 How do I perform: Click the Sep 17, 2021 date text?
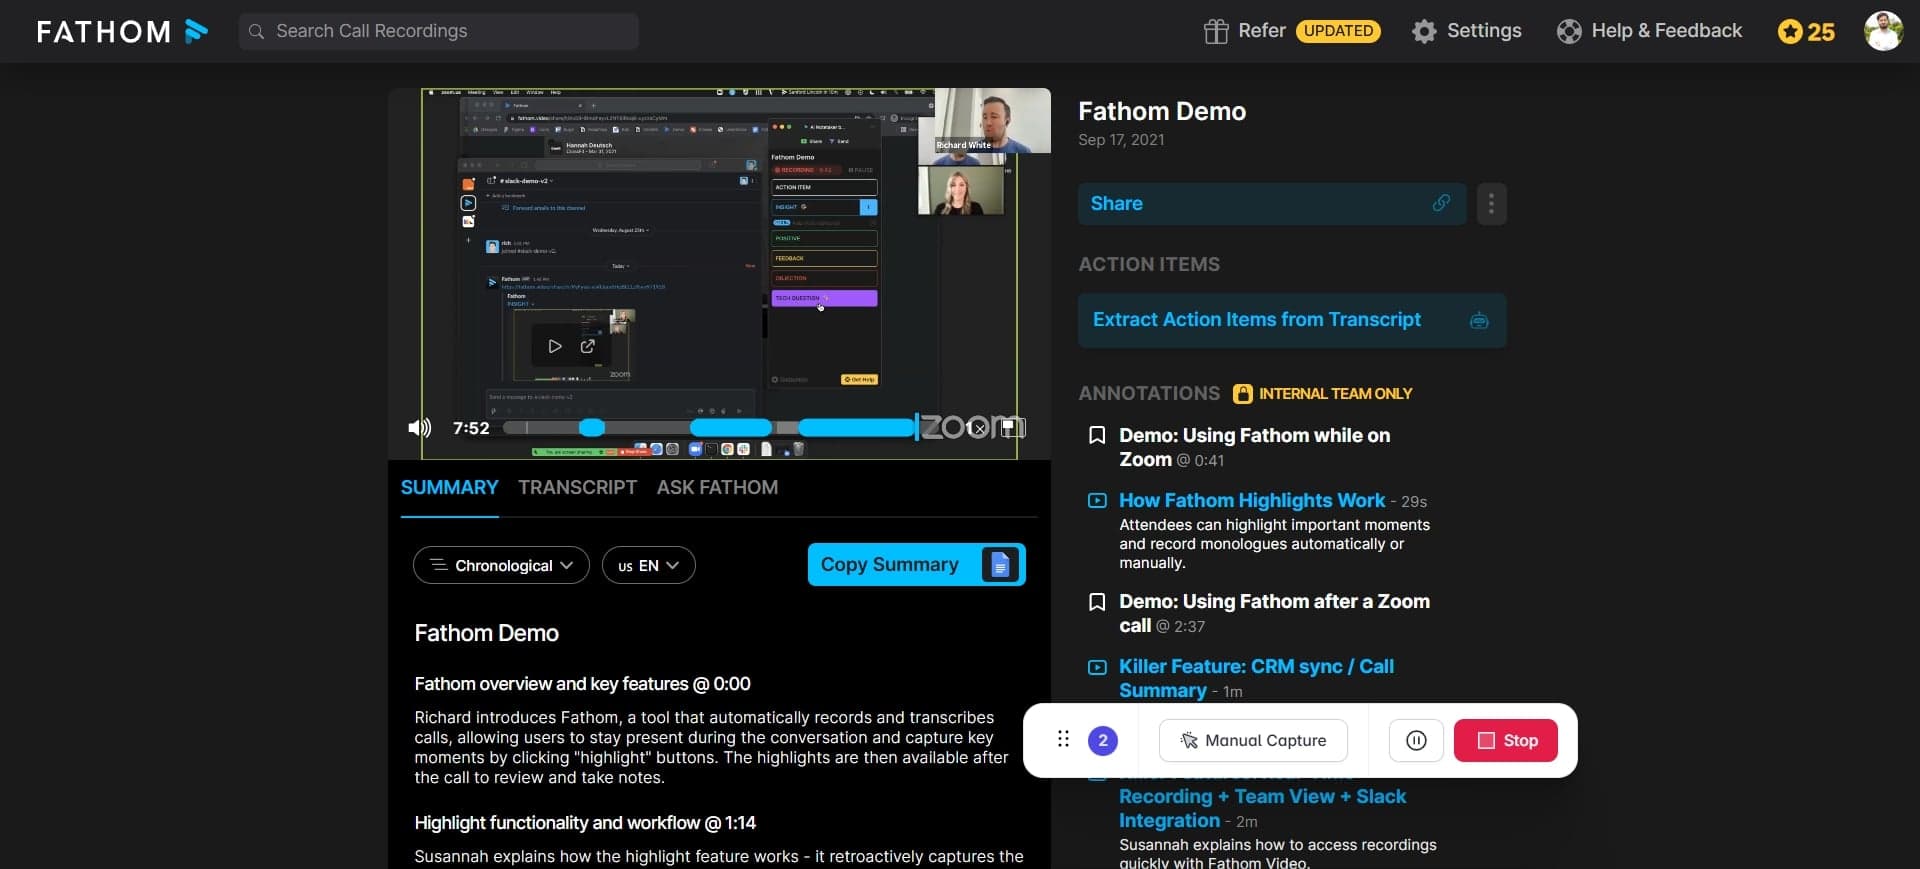tap(1121, 140)
